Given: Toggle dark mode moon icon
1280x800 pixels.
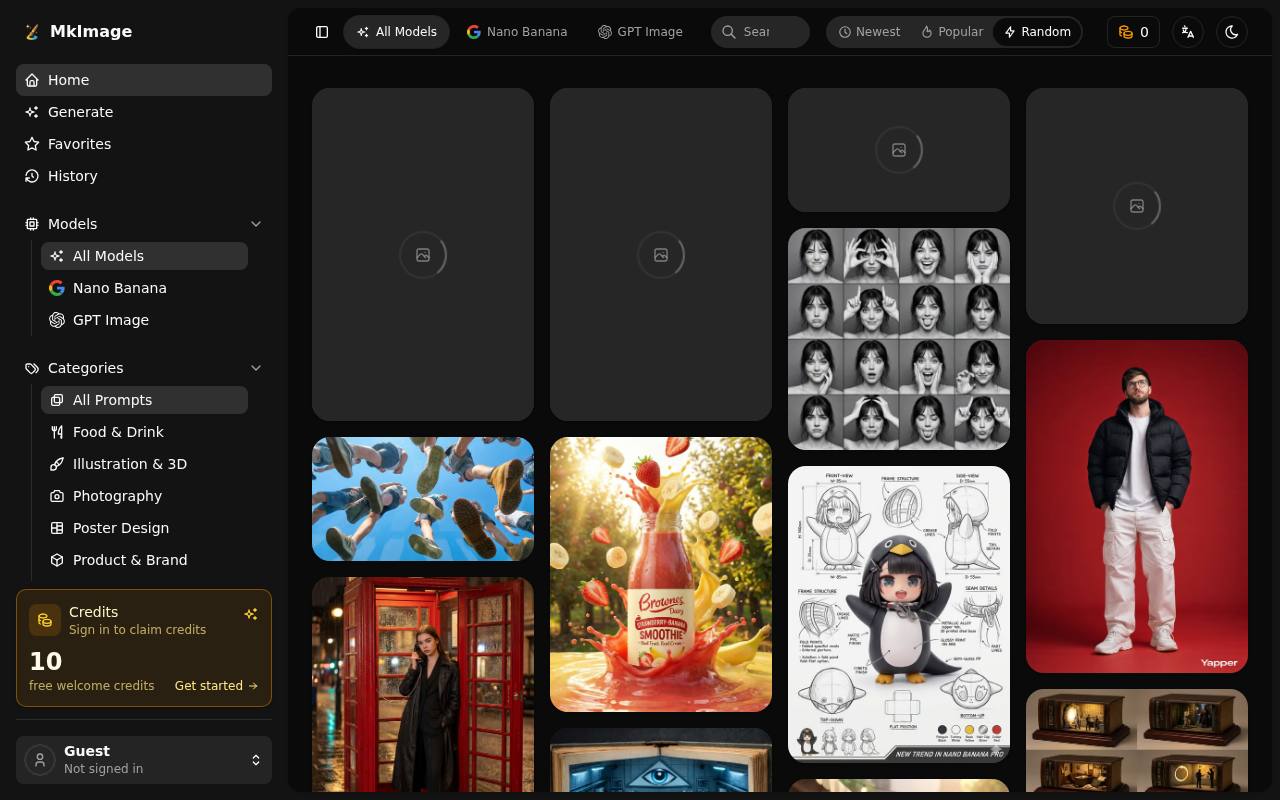Looking at the screenshot, I should 1232,32.
